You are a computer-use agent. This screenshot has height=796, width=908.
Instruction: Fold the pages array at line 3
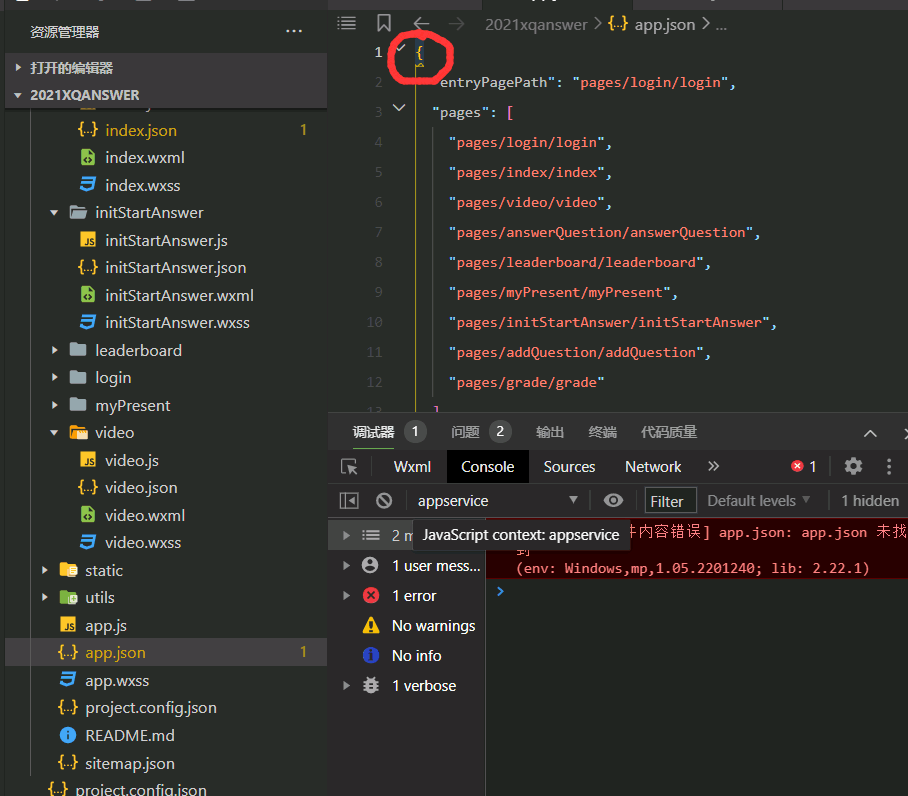pyautogui.click(x=399, y=108)
